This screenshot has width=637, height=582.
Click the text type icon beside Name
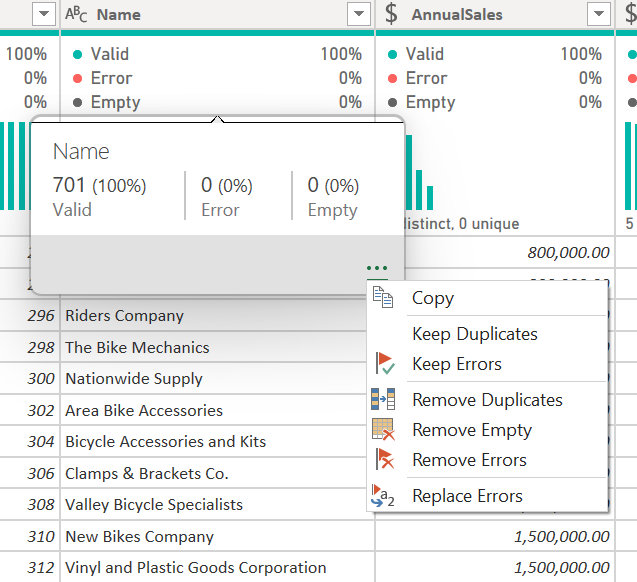point(76,14)
